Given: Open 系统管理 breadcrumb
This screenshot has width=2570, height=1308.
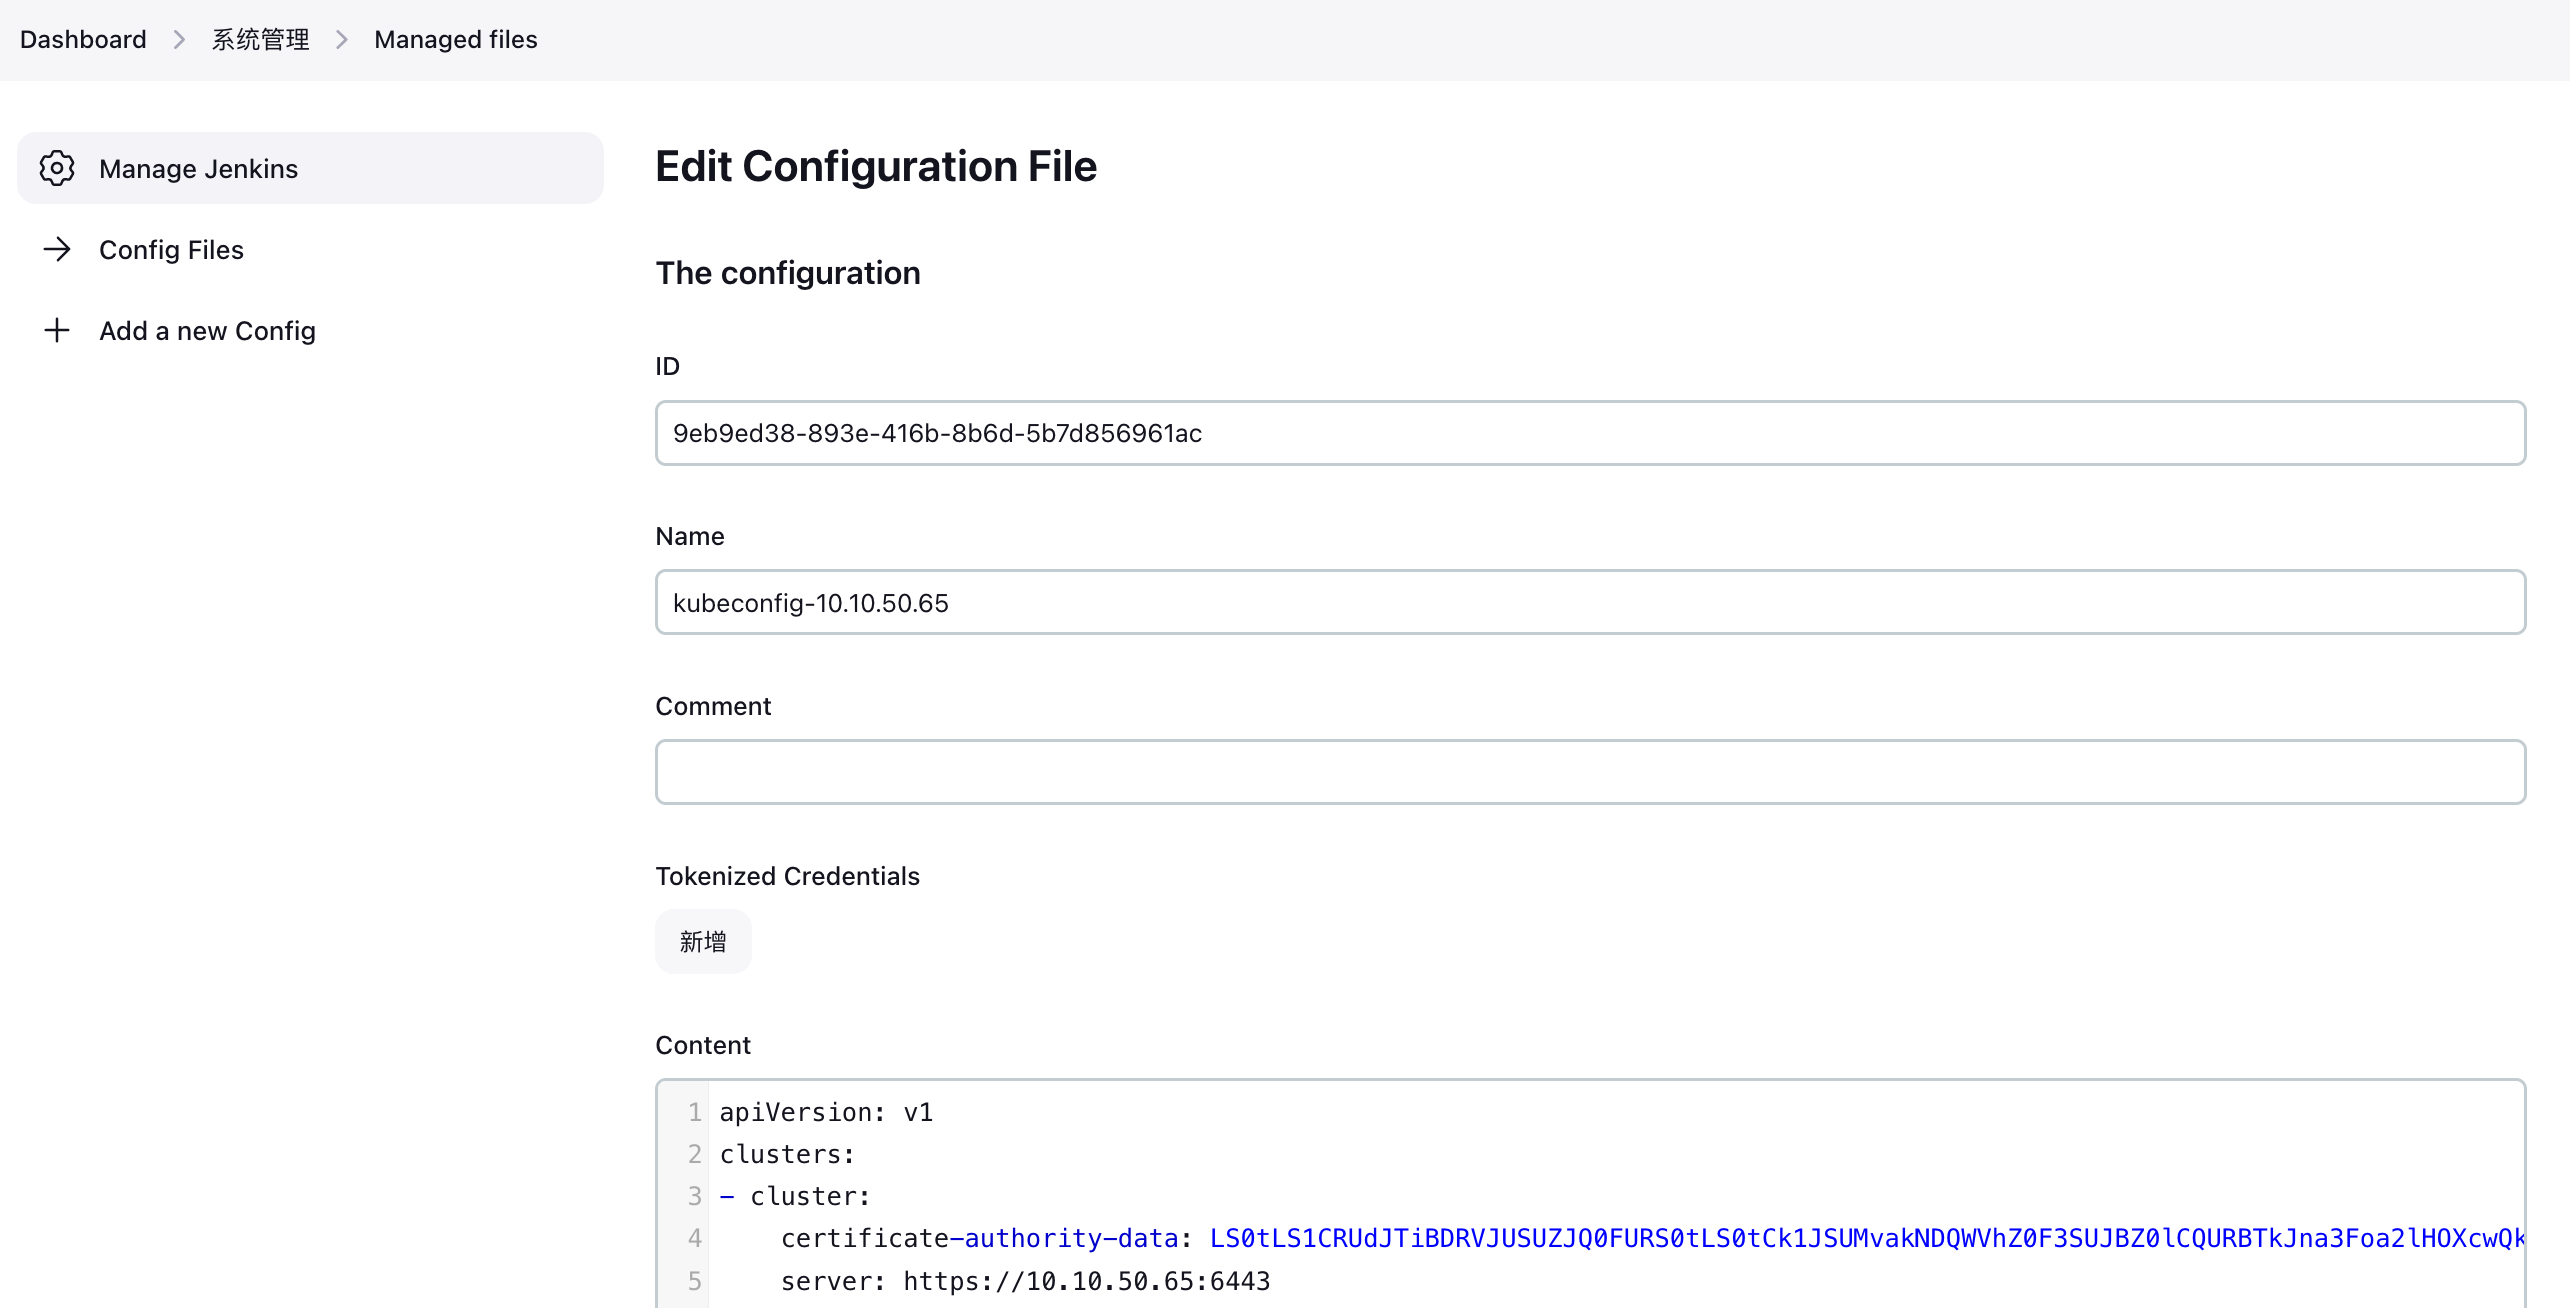Looking at the screenshot, I should pos(260,39).
